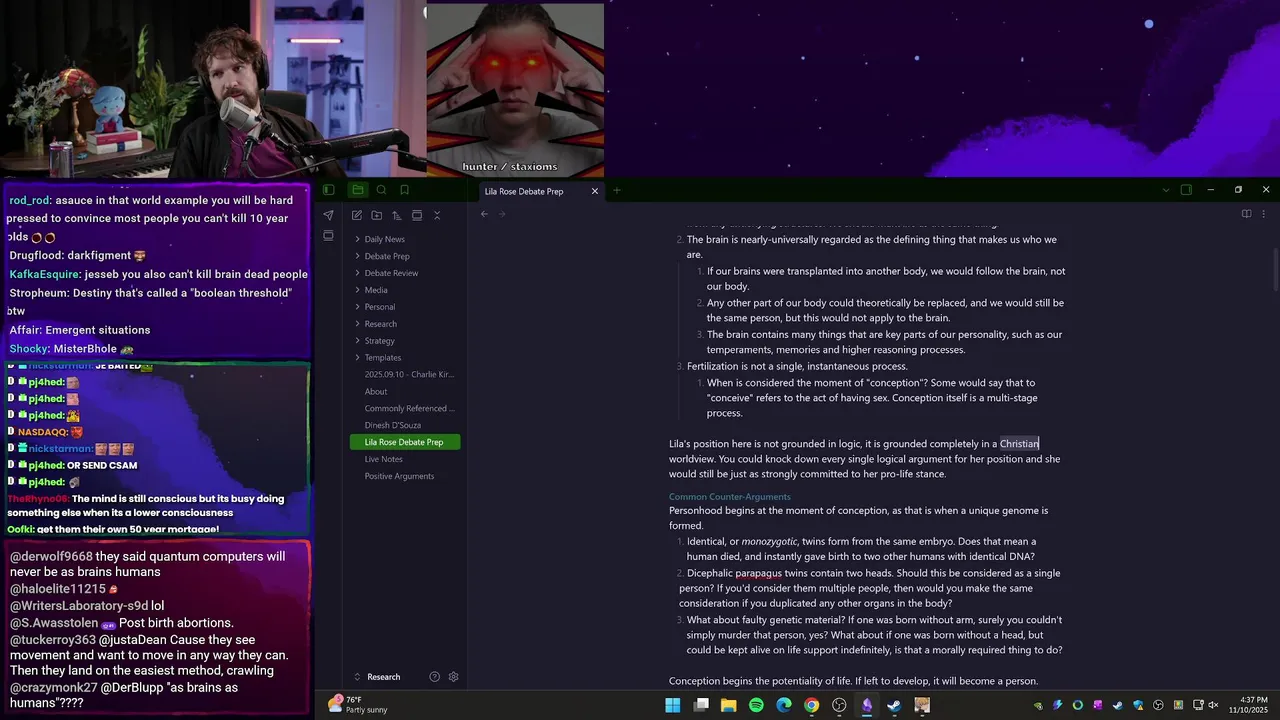Click the hunter / staxioms video thumbnail

515,90
